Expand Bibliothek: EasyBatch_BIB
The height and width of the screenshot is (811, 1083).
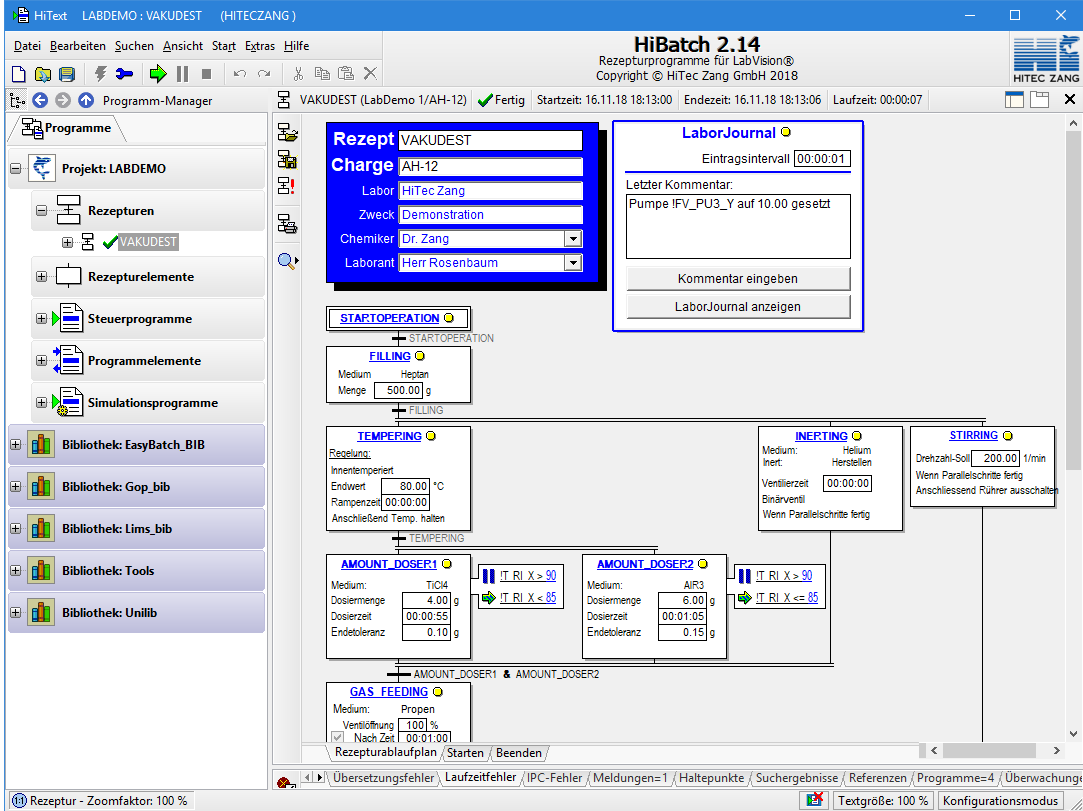15,445
